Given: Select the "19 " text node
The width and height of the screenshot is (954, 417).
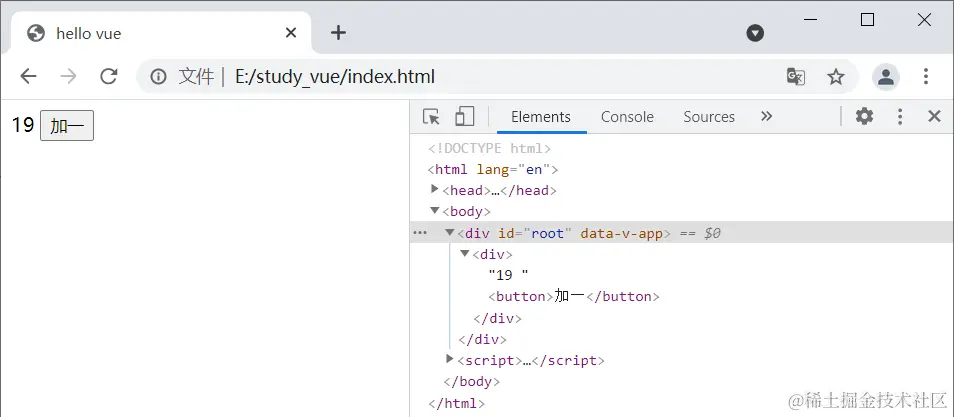Looking at the screenshot, I should point(509,275).
